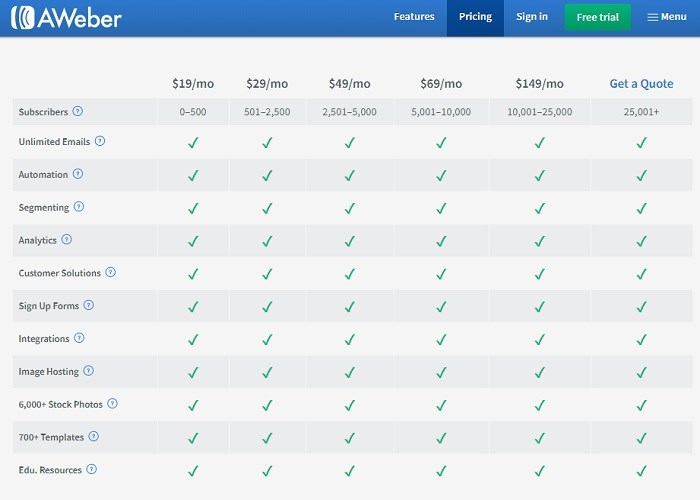Click the Analytics row label
This screenshot has height=500, width=700.
click(x=38, y=240)
